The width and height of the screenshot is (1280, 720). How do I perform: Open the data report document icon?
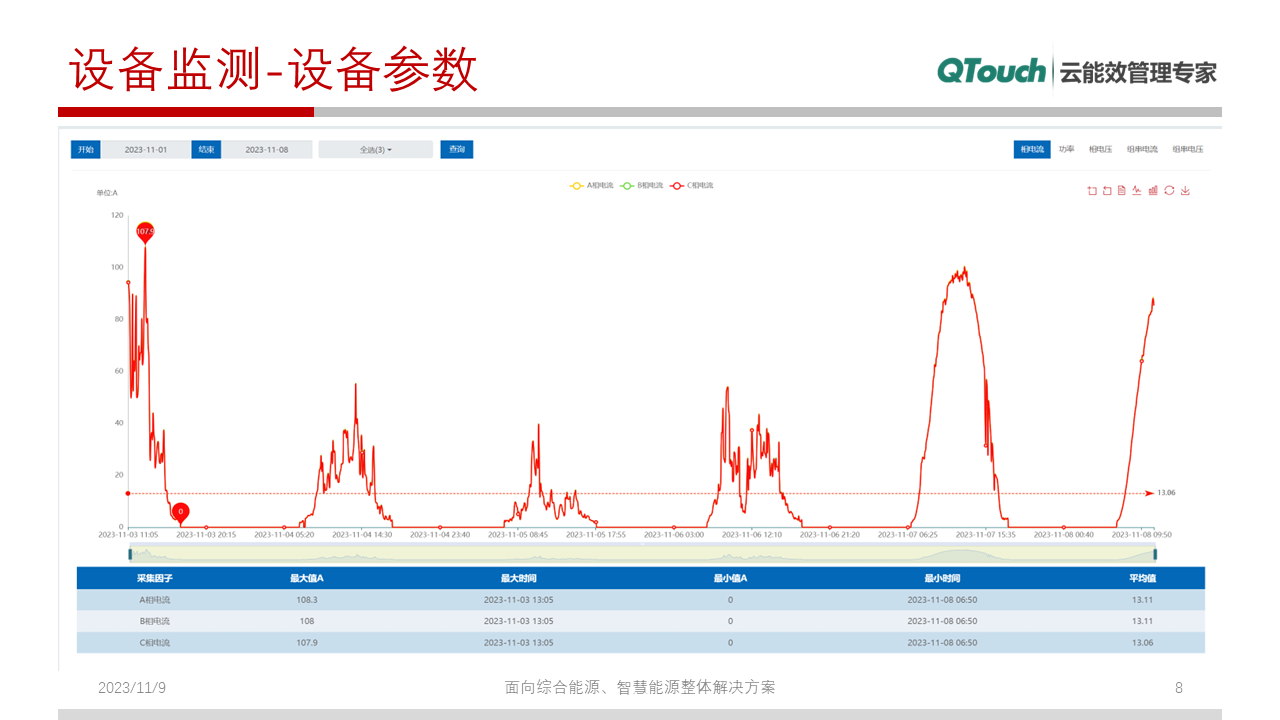click(x=1122, y=190)
